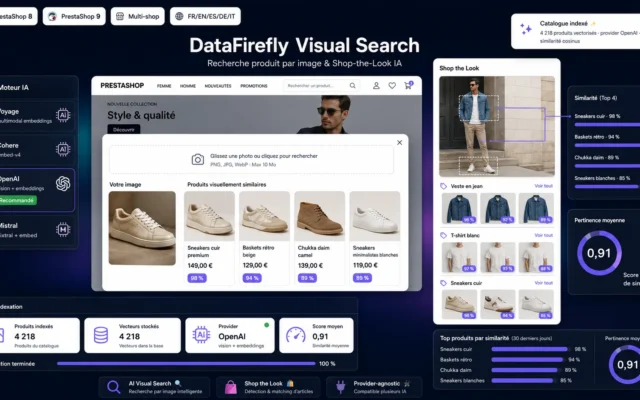Open the user account icon
640x400 pixels.
coord(376,86)
